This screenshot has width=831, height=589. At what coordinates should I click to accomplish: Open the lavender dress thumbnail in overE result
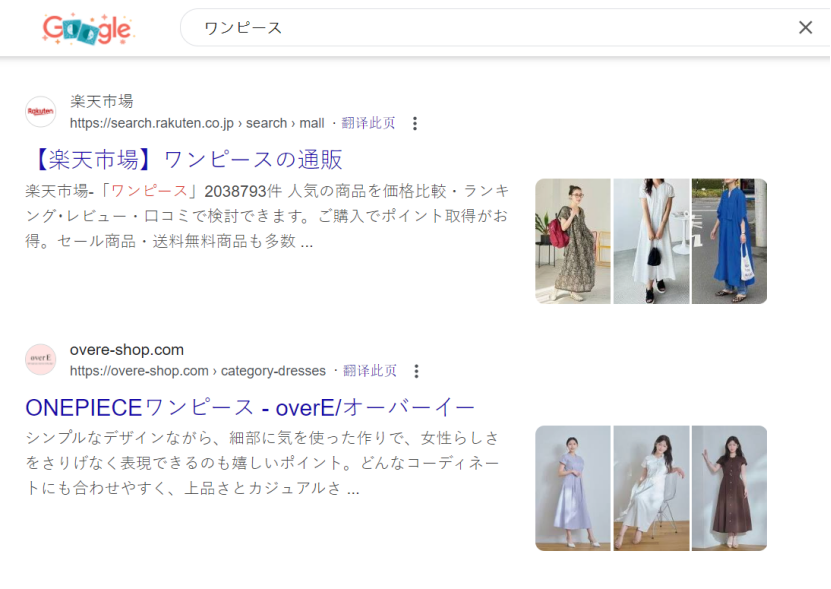pos(573,488)
